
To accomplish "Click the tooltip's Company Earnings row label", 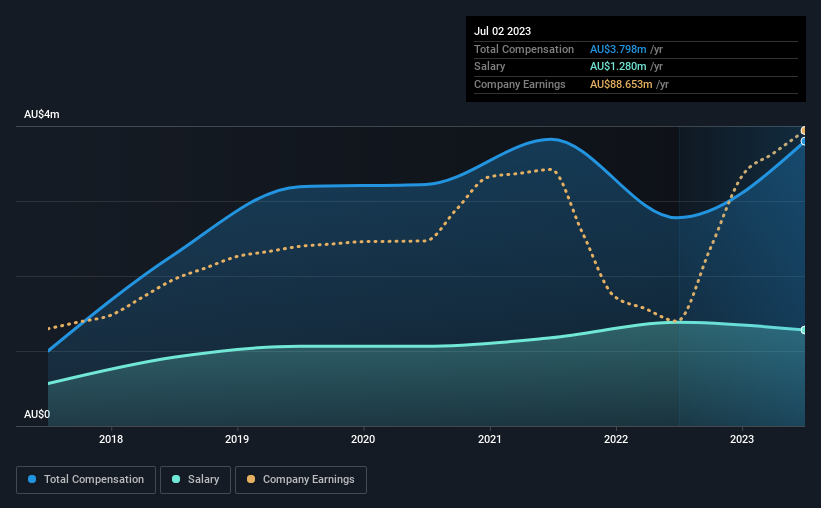I will [519, 84].
